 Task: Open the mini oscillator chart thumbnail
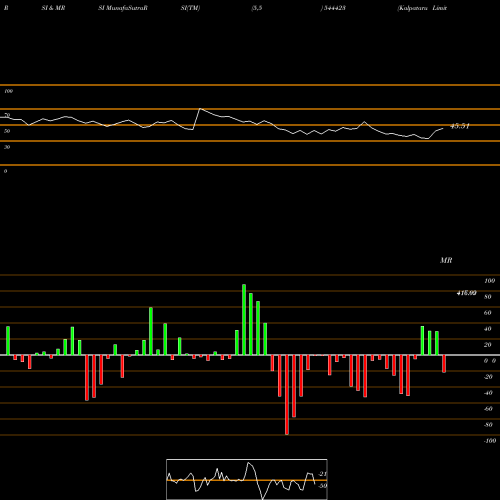coord(247,479)
